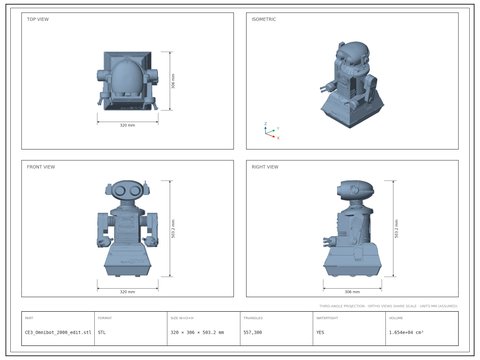This screenshot has width=480, height=360.
Task: Click the FORMAT header in title block
Action: pos(105,318)
